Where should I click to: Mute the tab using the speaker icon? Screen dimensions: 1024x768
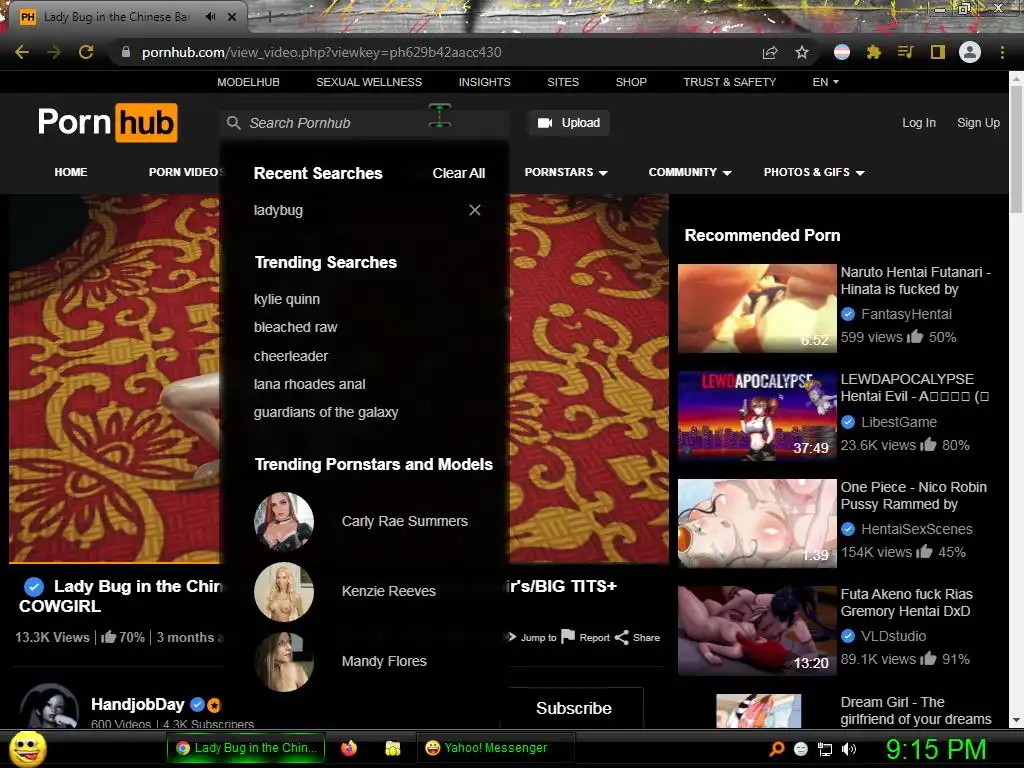click(210, 17)
